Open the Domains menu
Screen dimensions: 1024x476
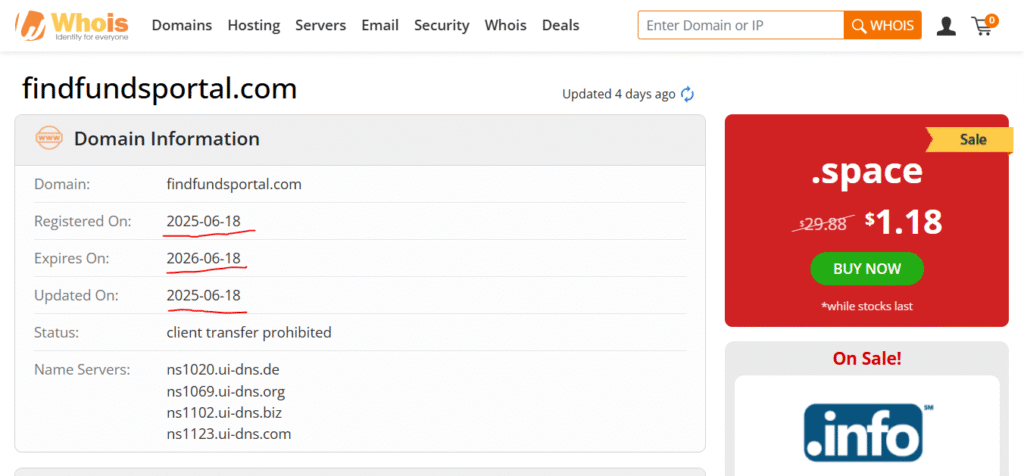[x=182, y=25]
